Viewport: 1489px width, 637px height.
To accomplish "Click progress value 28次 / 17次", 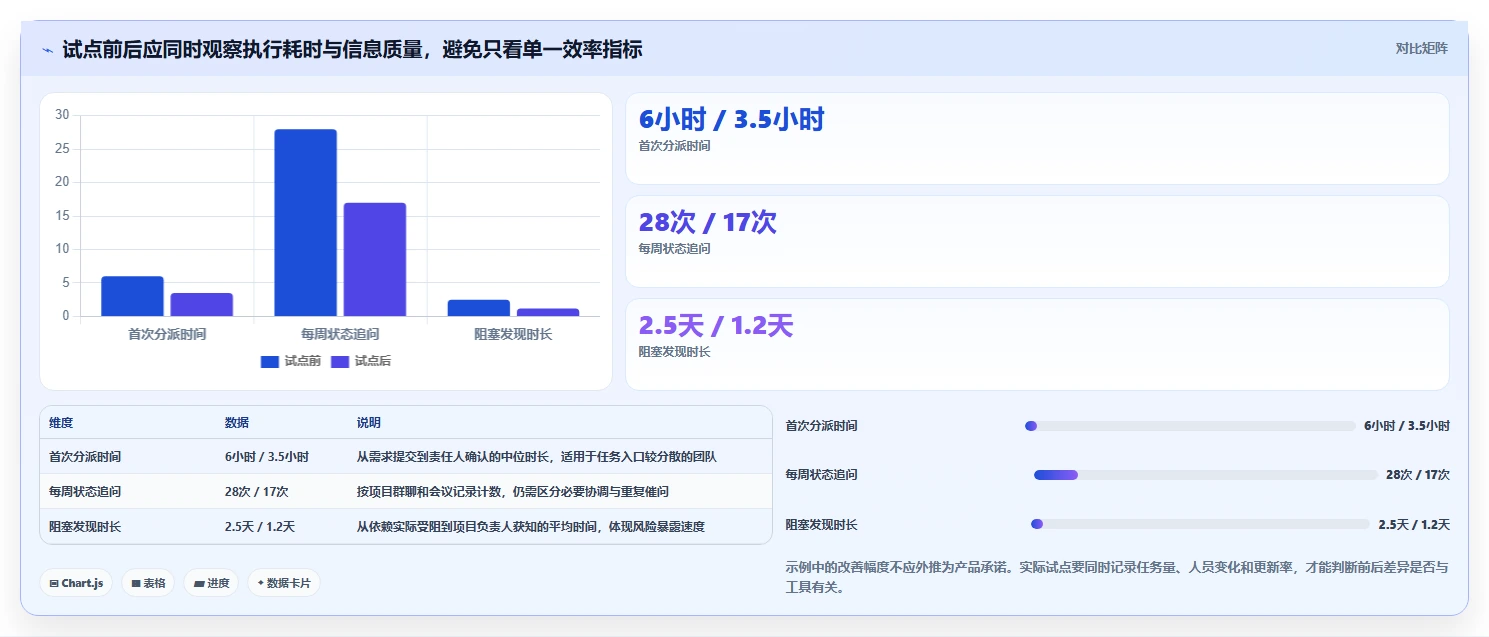I will pos(1418,475).
